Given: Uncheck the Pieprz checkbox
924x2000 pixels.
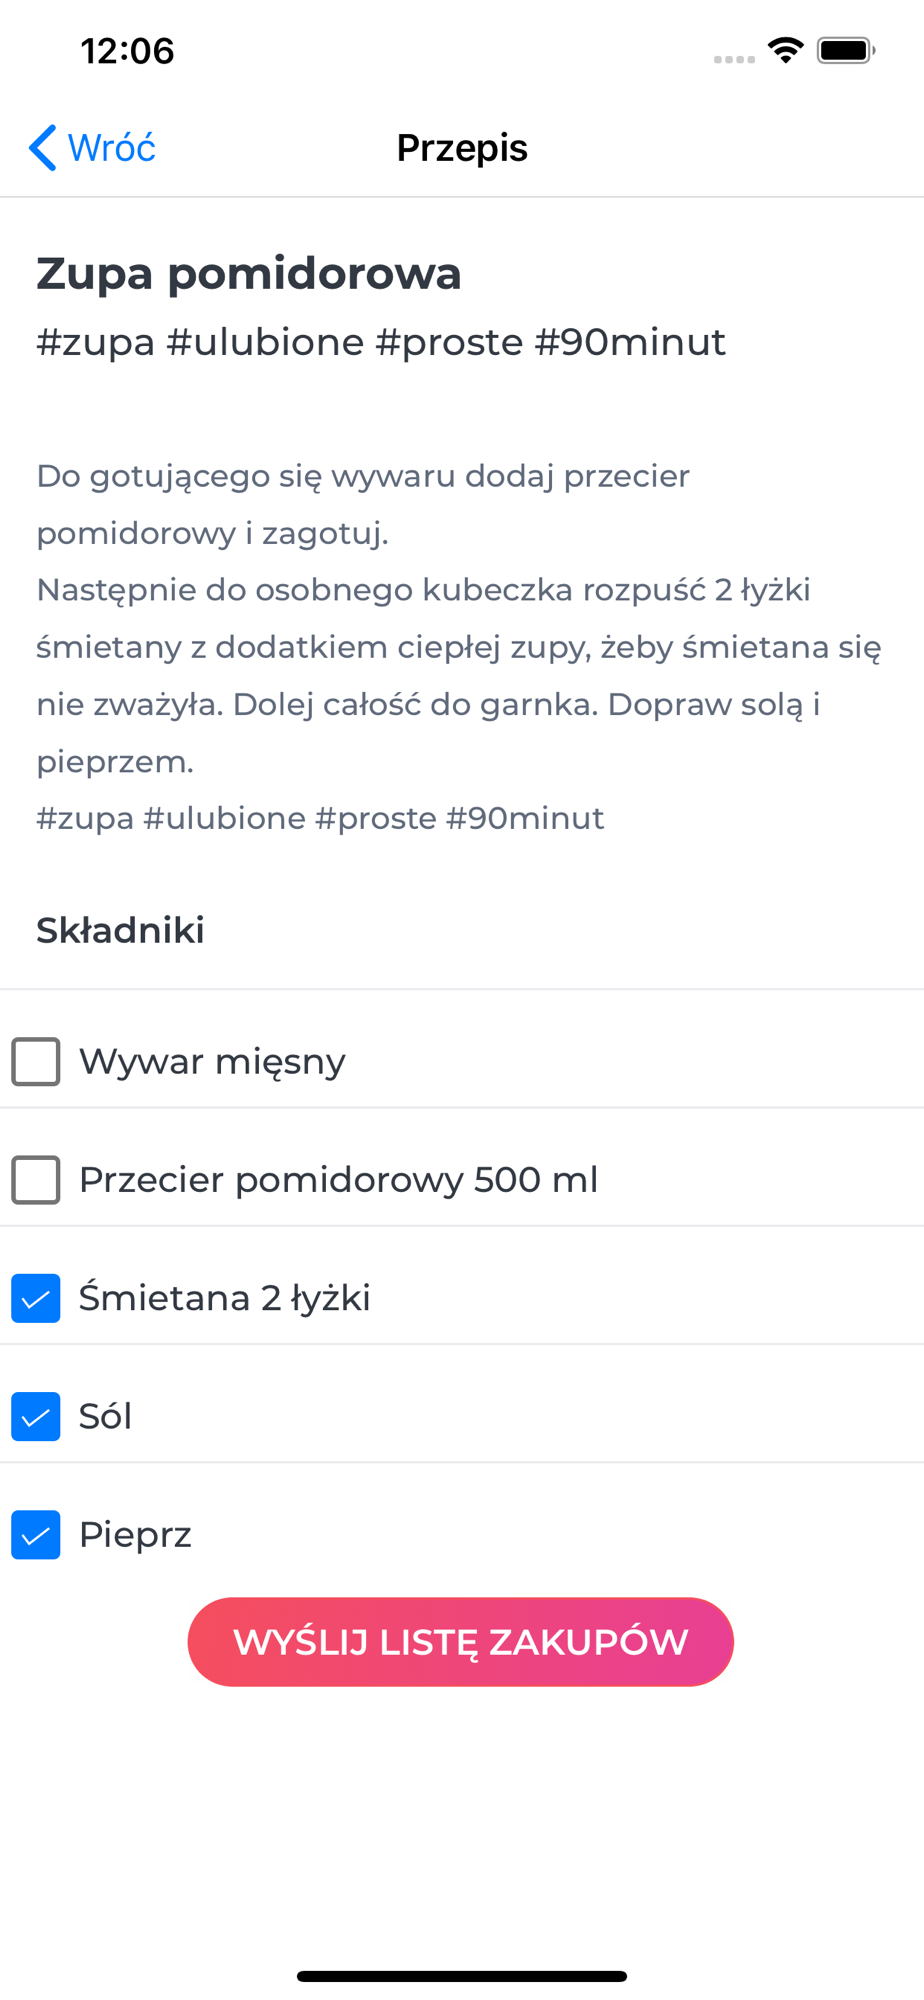Looking at the screenshot, I should click(36, 1534).
